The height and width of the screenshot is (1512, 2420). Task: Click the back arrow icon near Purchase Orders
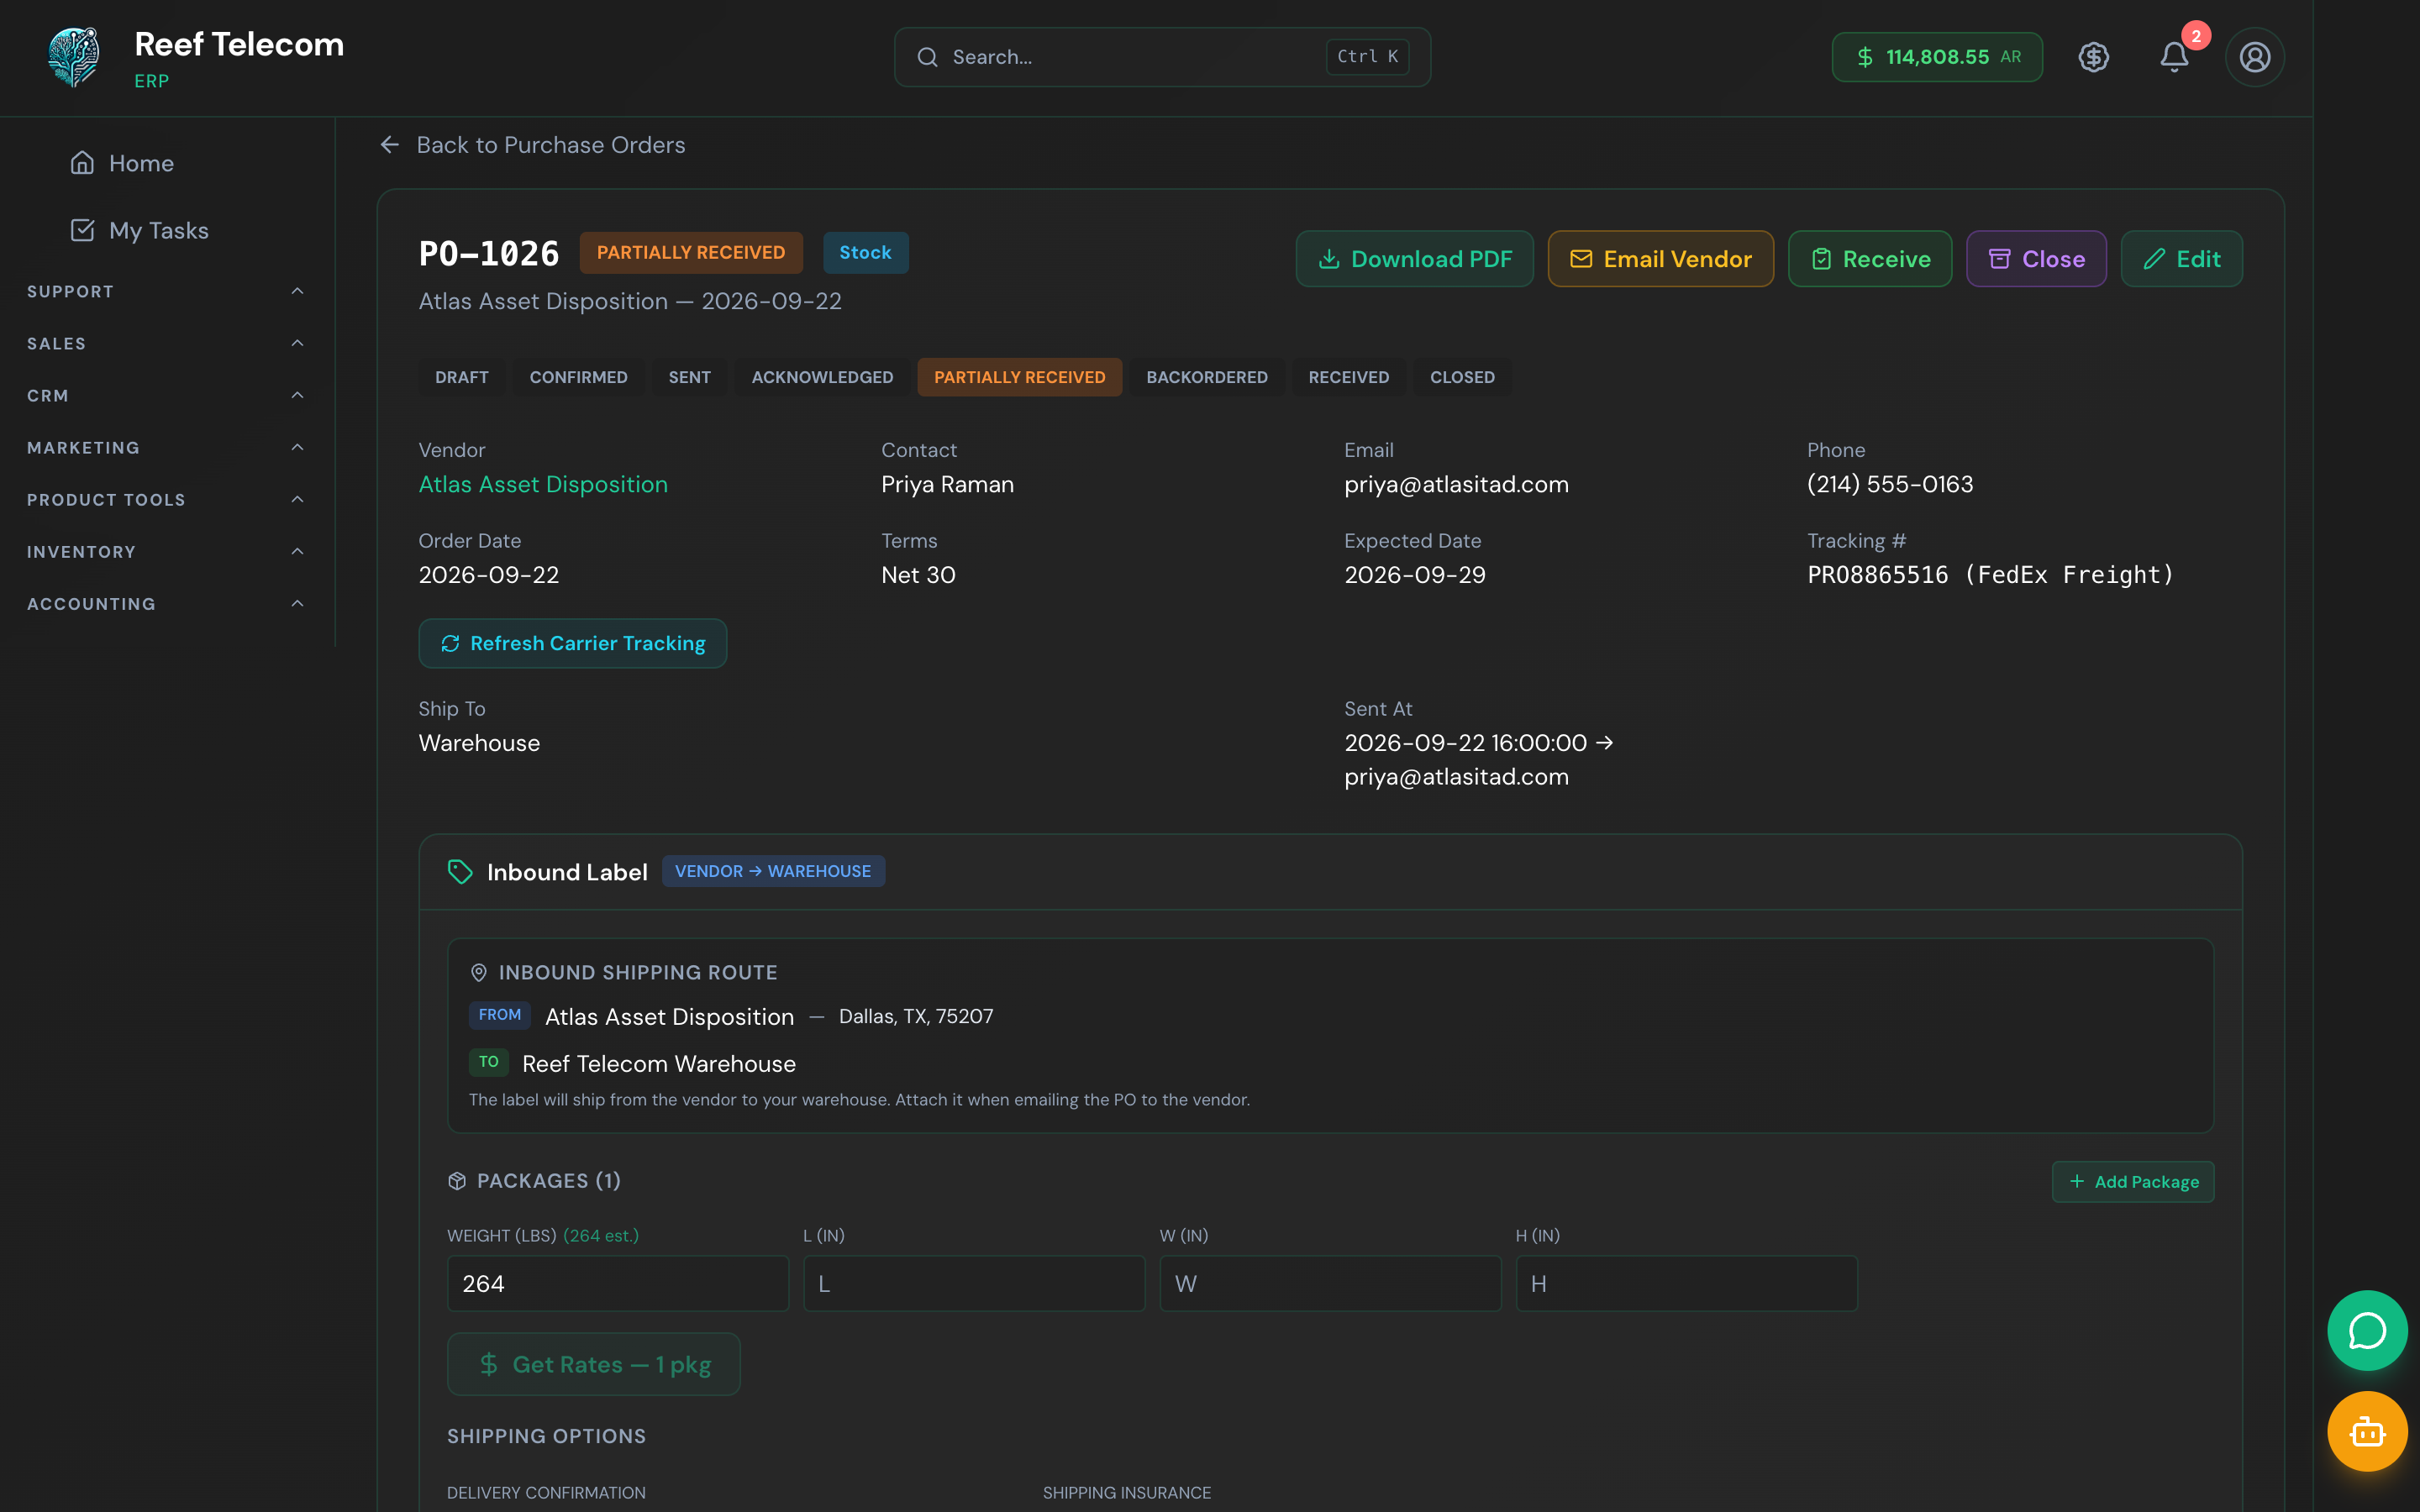(390, 145)
